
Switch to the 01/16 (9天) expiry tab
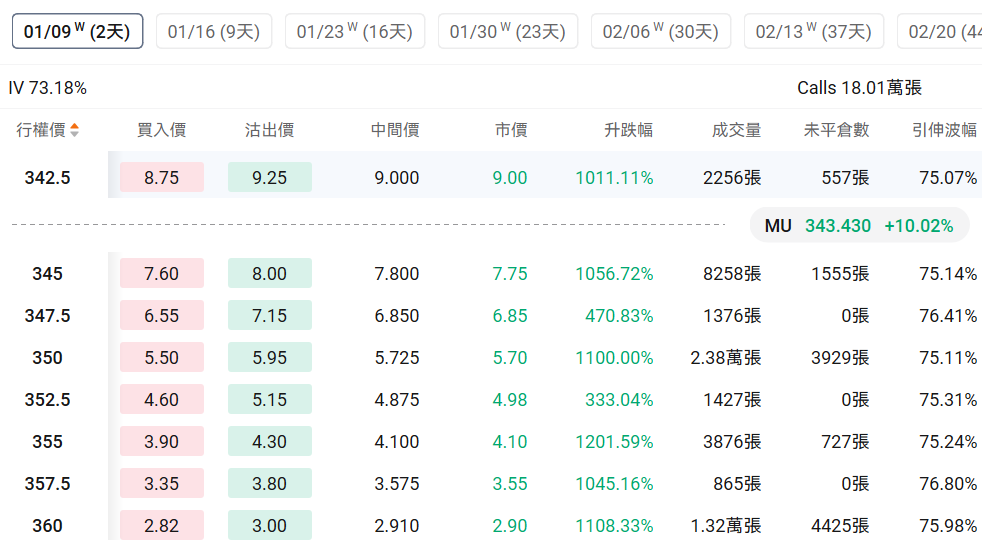pos(214,32)
